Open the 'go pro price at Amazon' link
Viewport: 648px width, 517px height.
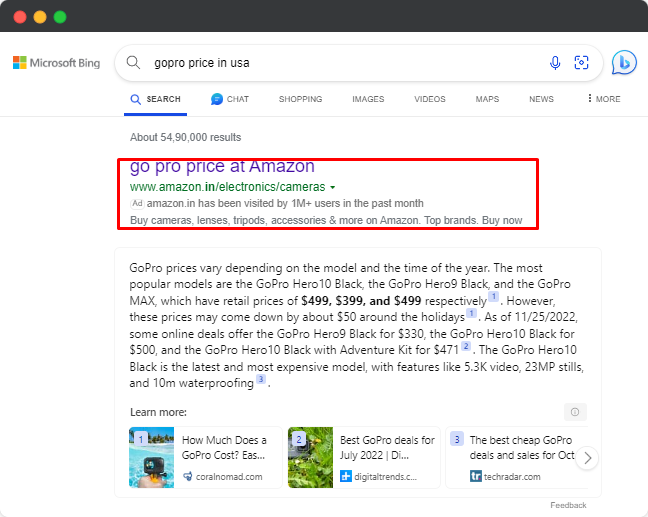click(222, 167)
